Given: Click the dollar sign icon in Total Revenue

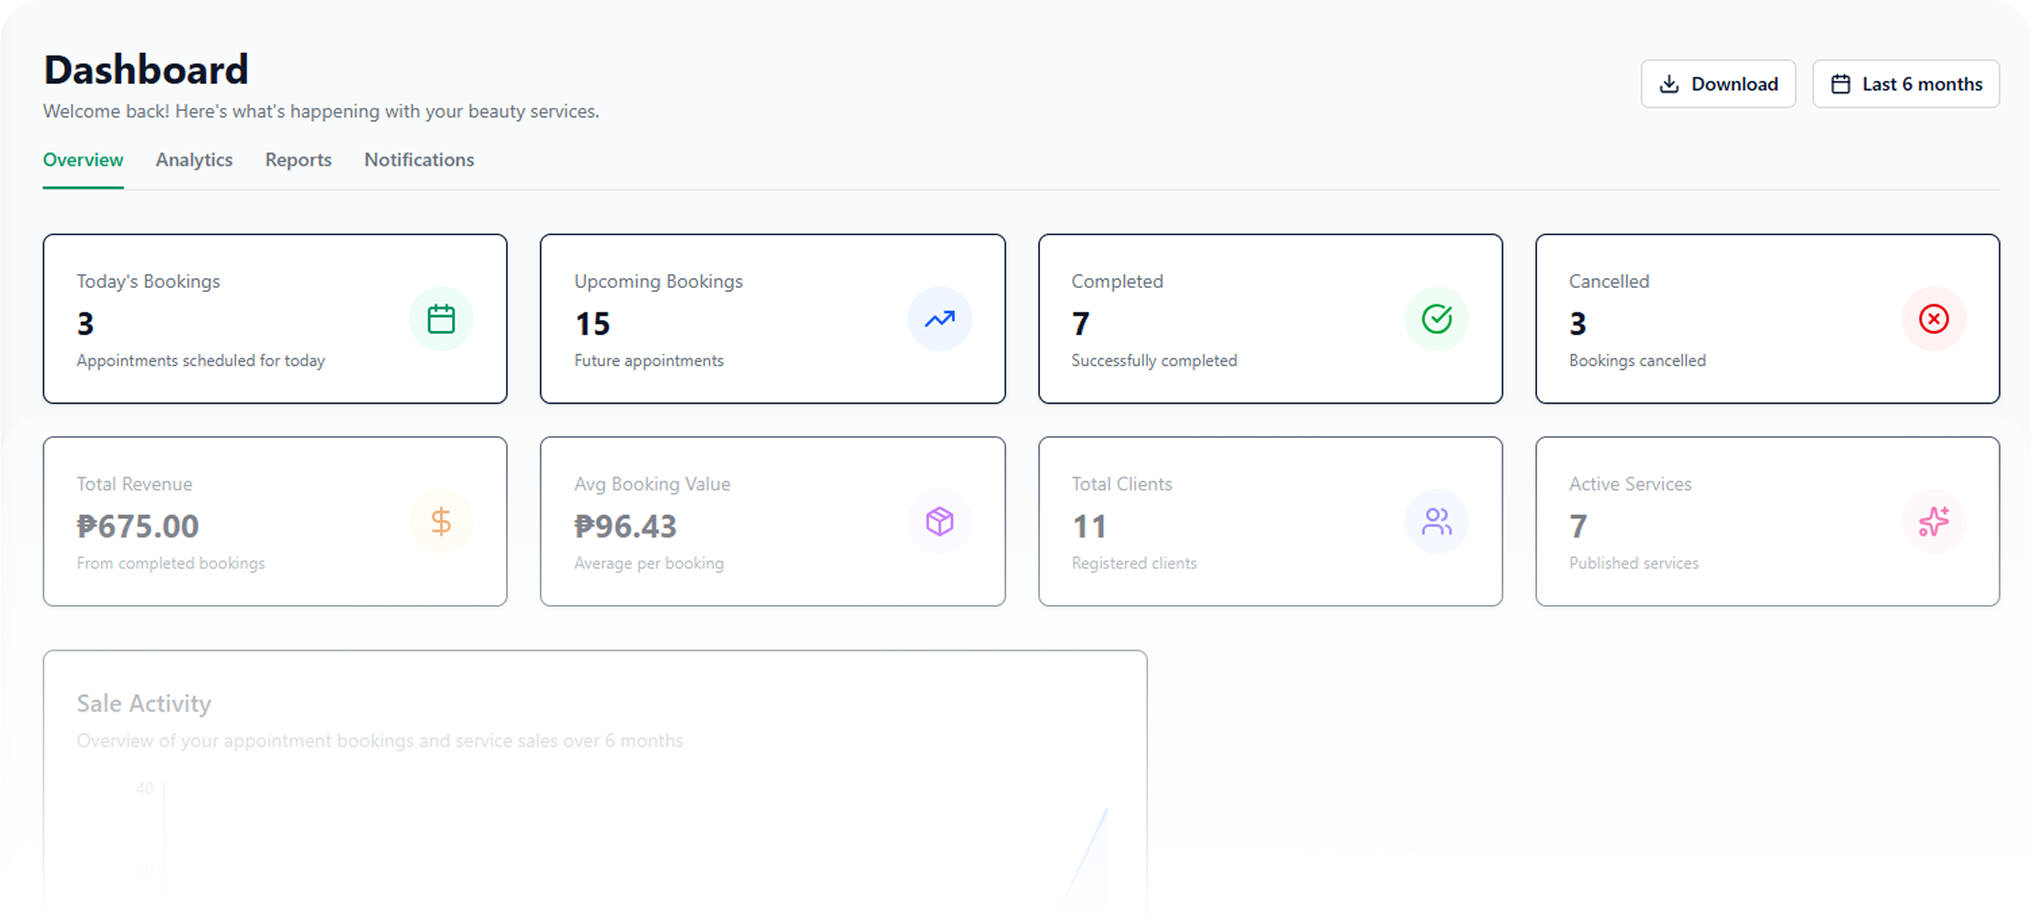Looking at the screenshot, I should pos(441,521).
